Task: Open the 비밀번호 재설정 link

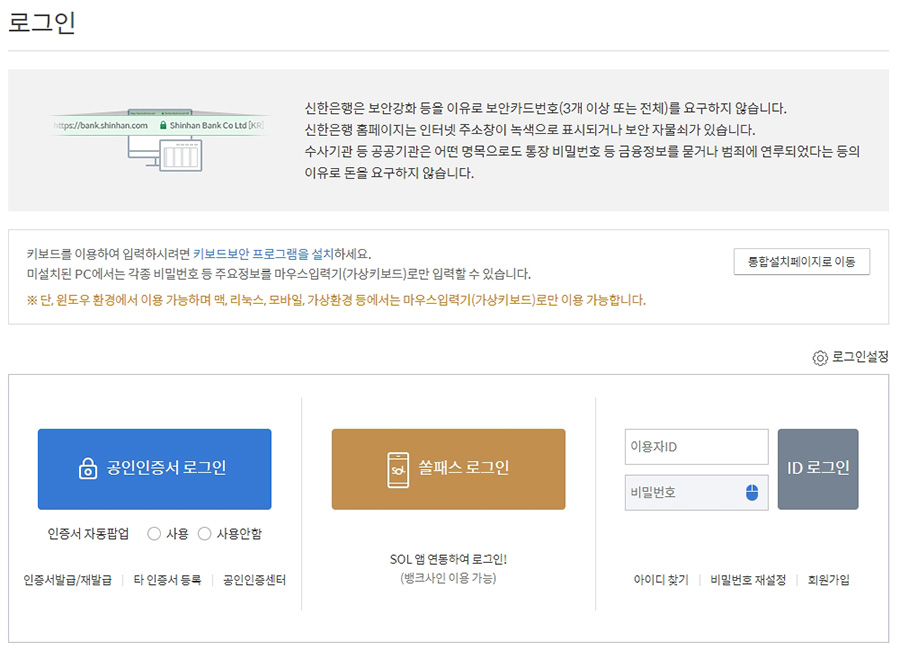Action: 748,580
